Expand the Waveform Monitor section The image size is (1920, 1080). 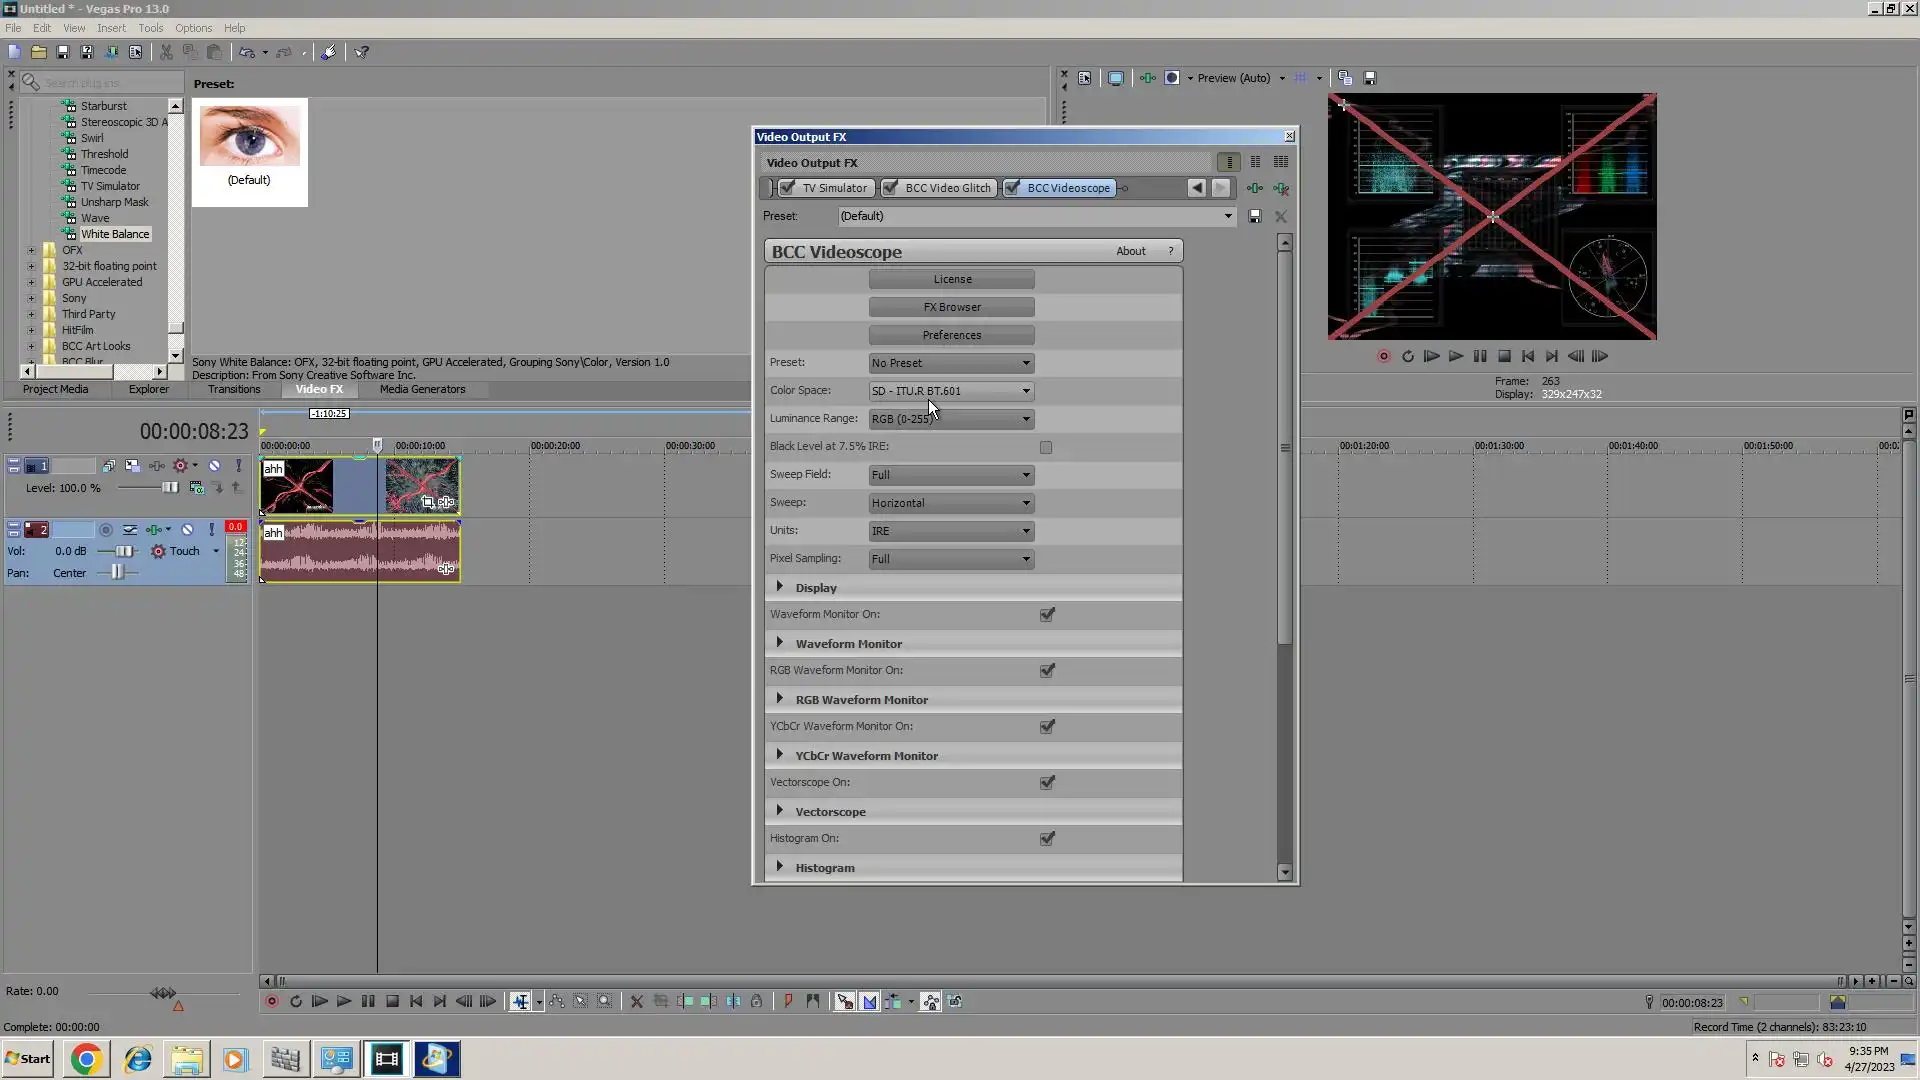click(x=780, y=643)
